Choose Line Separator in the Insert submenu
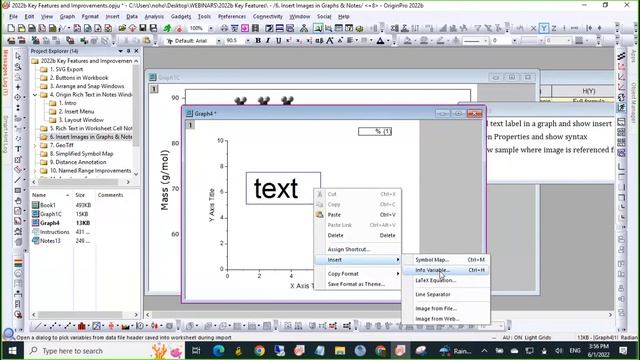The width and height of the screenshot is (640, 360). pyautogui.click(x=446, y=294)
